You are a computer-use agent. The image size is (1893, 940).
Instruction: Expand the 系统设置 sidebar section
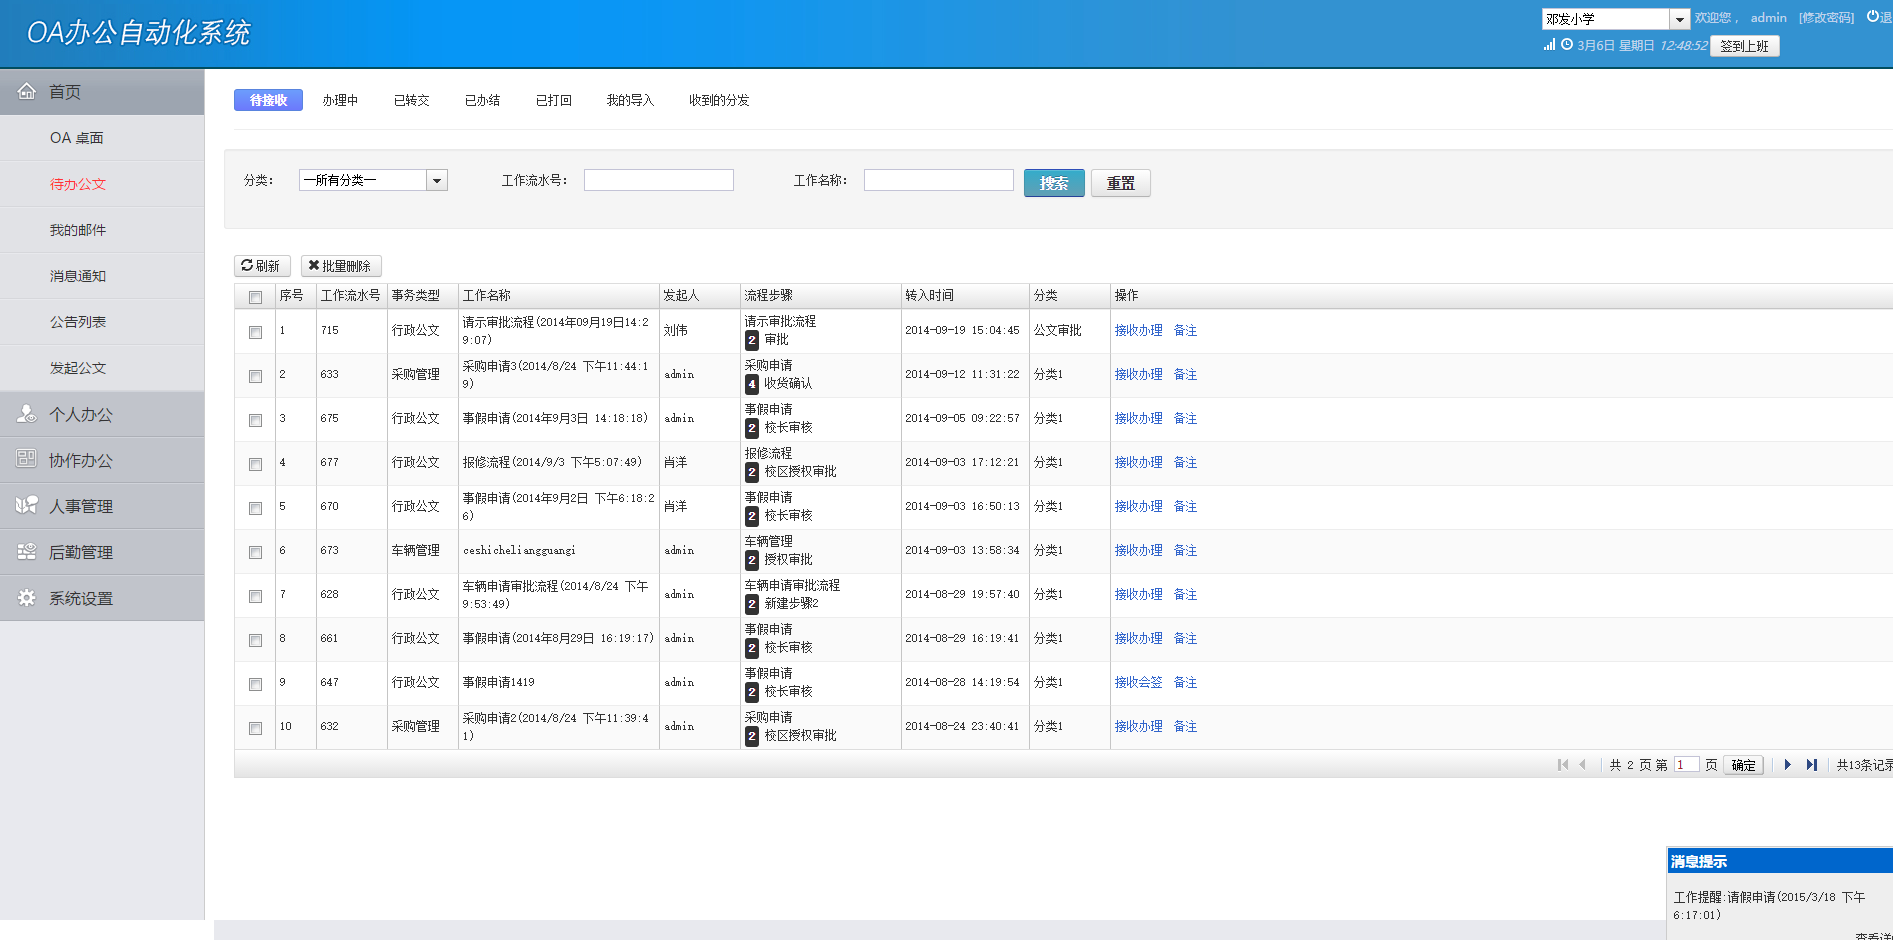click(x=102, y=598)
